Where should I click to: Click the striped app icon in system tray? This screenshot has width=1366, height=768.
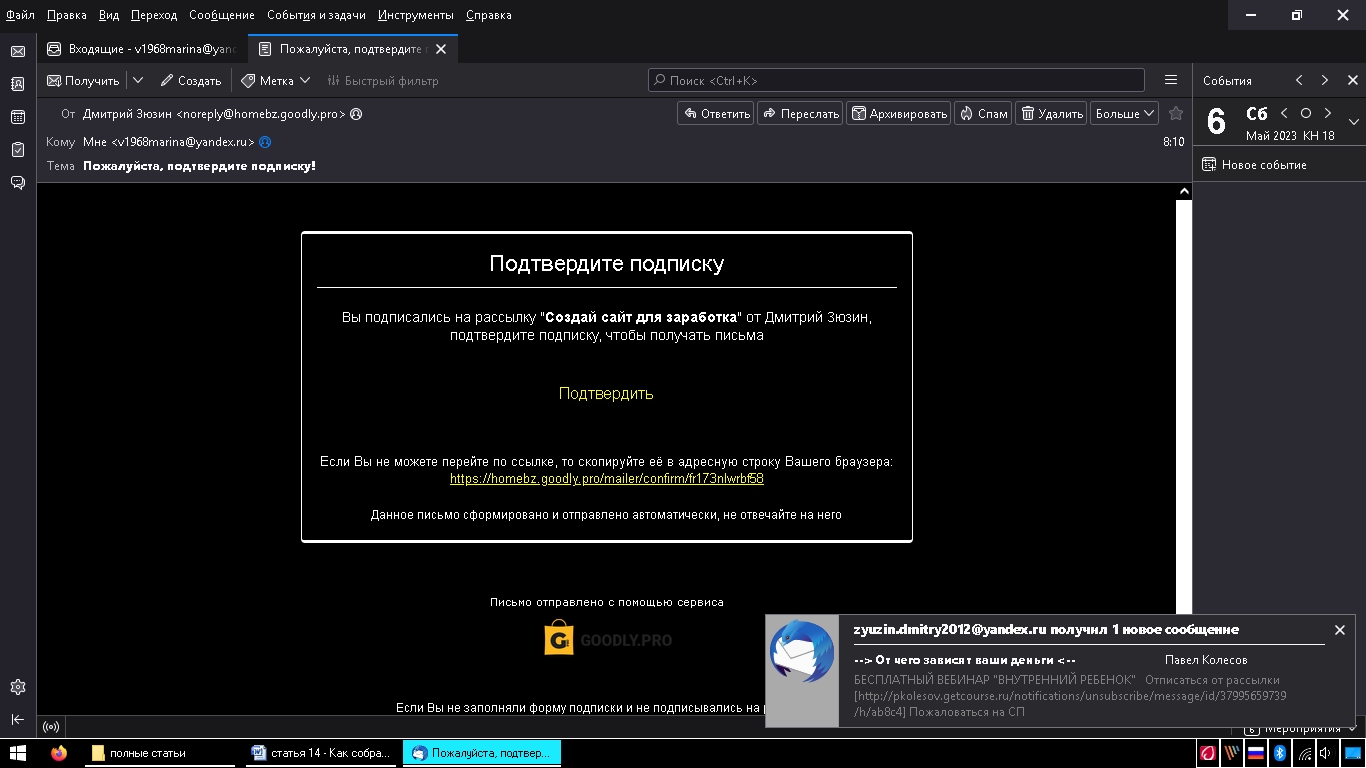coord(1232,753)
